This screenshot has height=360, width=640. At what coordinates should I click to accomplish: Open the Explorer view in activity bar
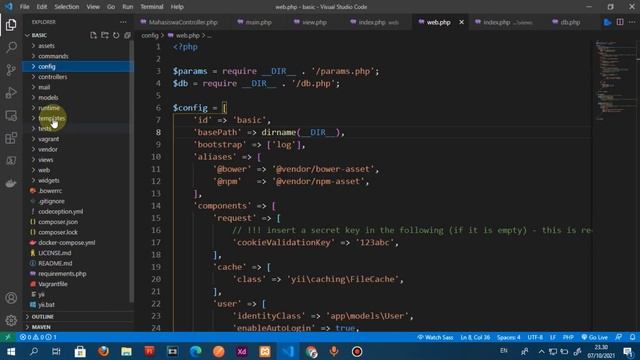[x=11, y=25]
